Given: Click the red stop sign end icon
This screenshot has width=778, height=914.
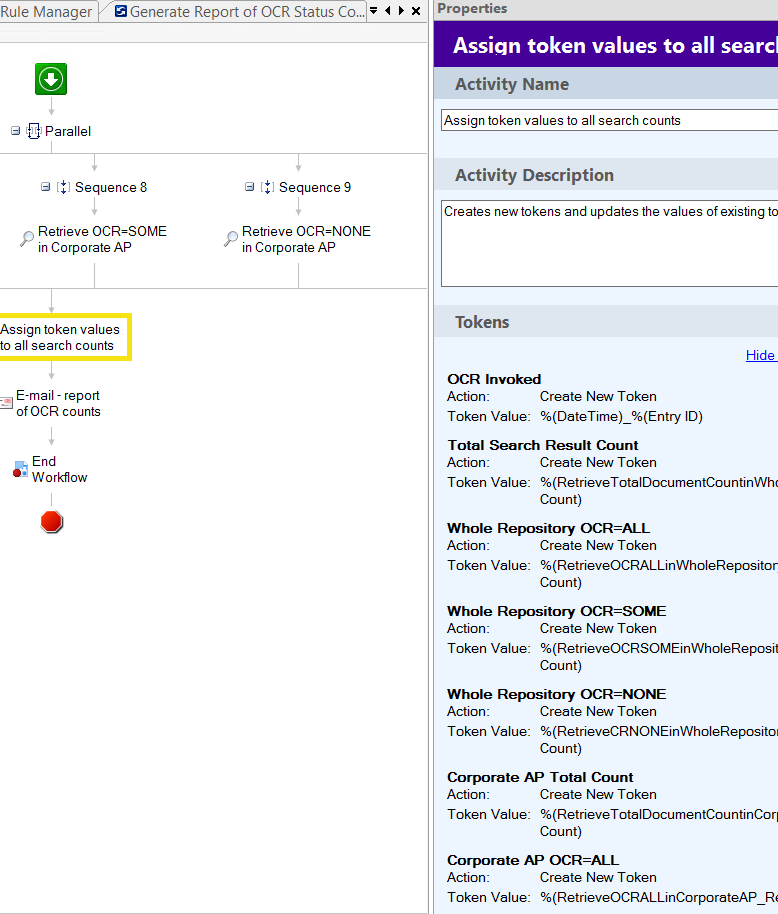Looking at the screenshot, I should click(x=52, y=522).
